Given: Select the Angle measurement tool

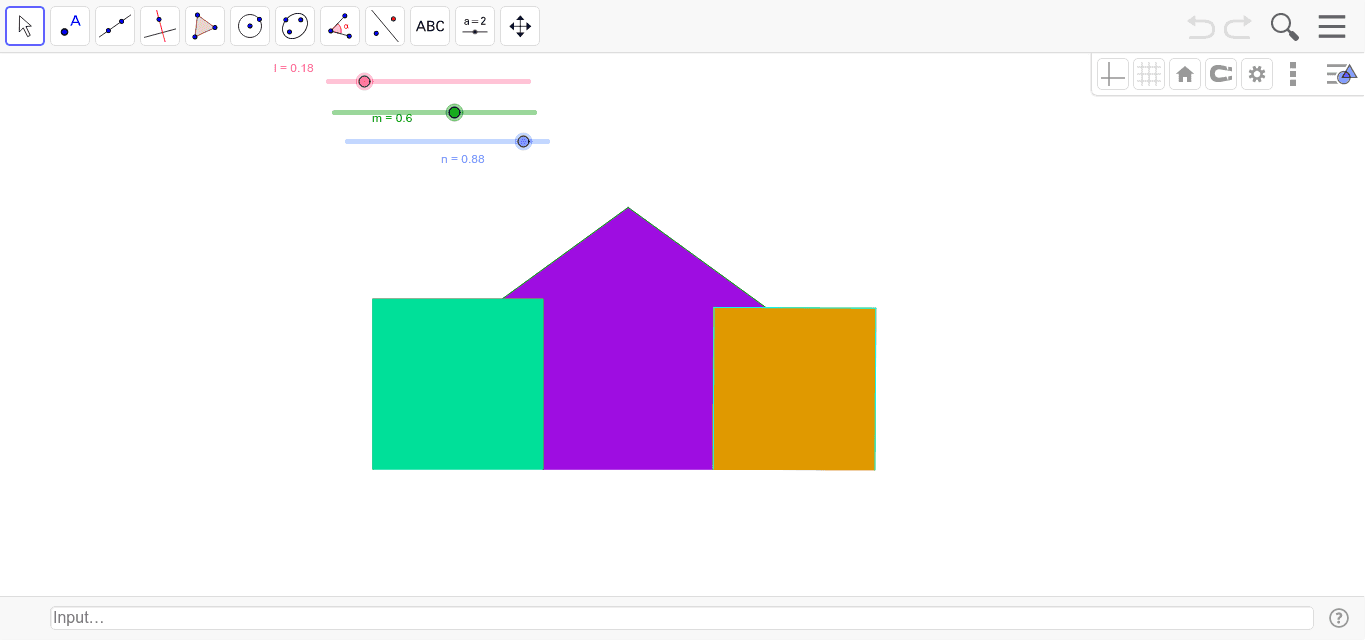Looking at the screenshot, I should pos(340,26).
